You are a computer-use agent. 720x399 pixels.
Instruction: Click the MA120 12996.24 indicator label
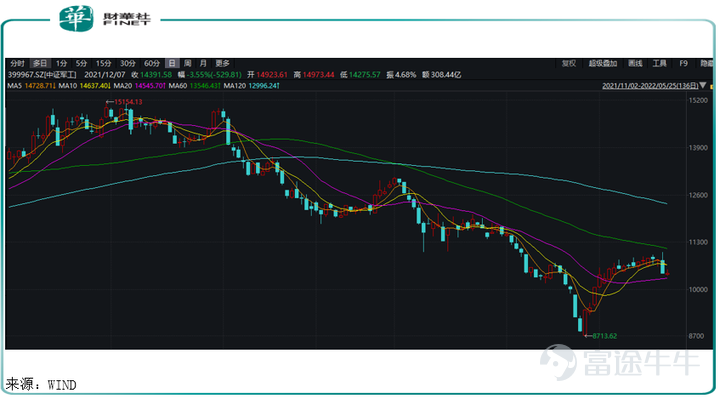pos(252,86)
